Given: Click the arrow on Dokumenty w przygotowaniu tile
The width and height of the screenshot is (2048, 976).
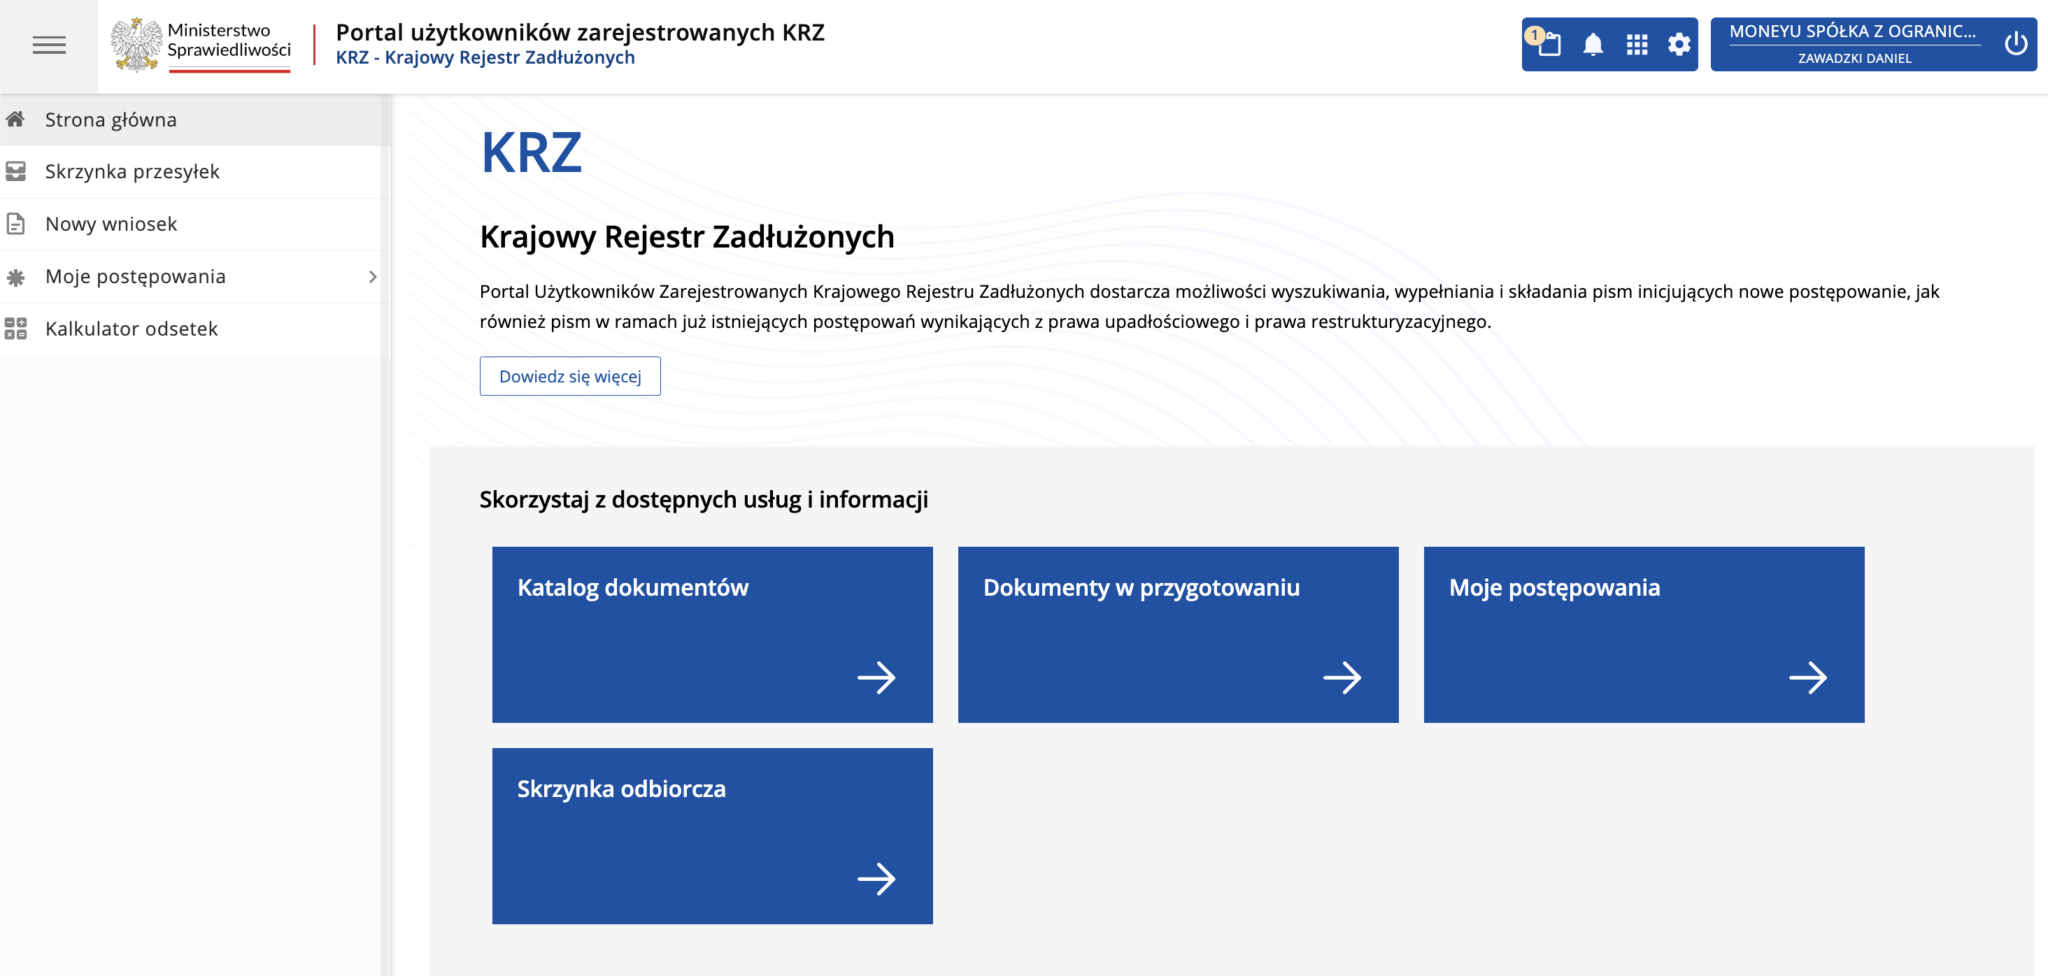Looking at the screenshot, I should pos(1342,678).
